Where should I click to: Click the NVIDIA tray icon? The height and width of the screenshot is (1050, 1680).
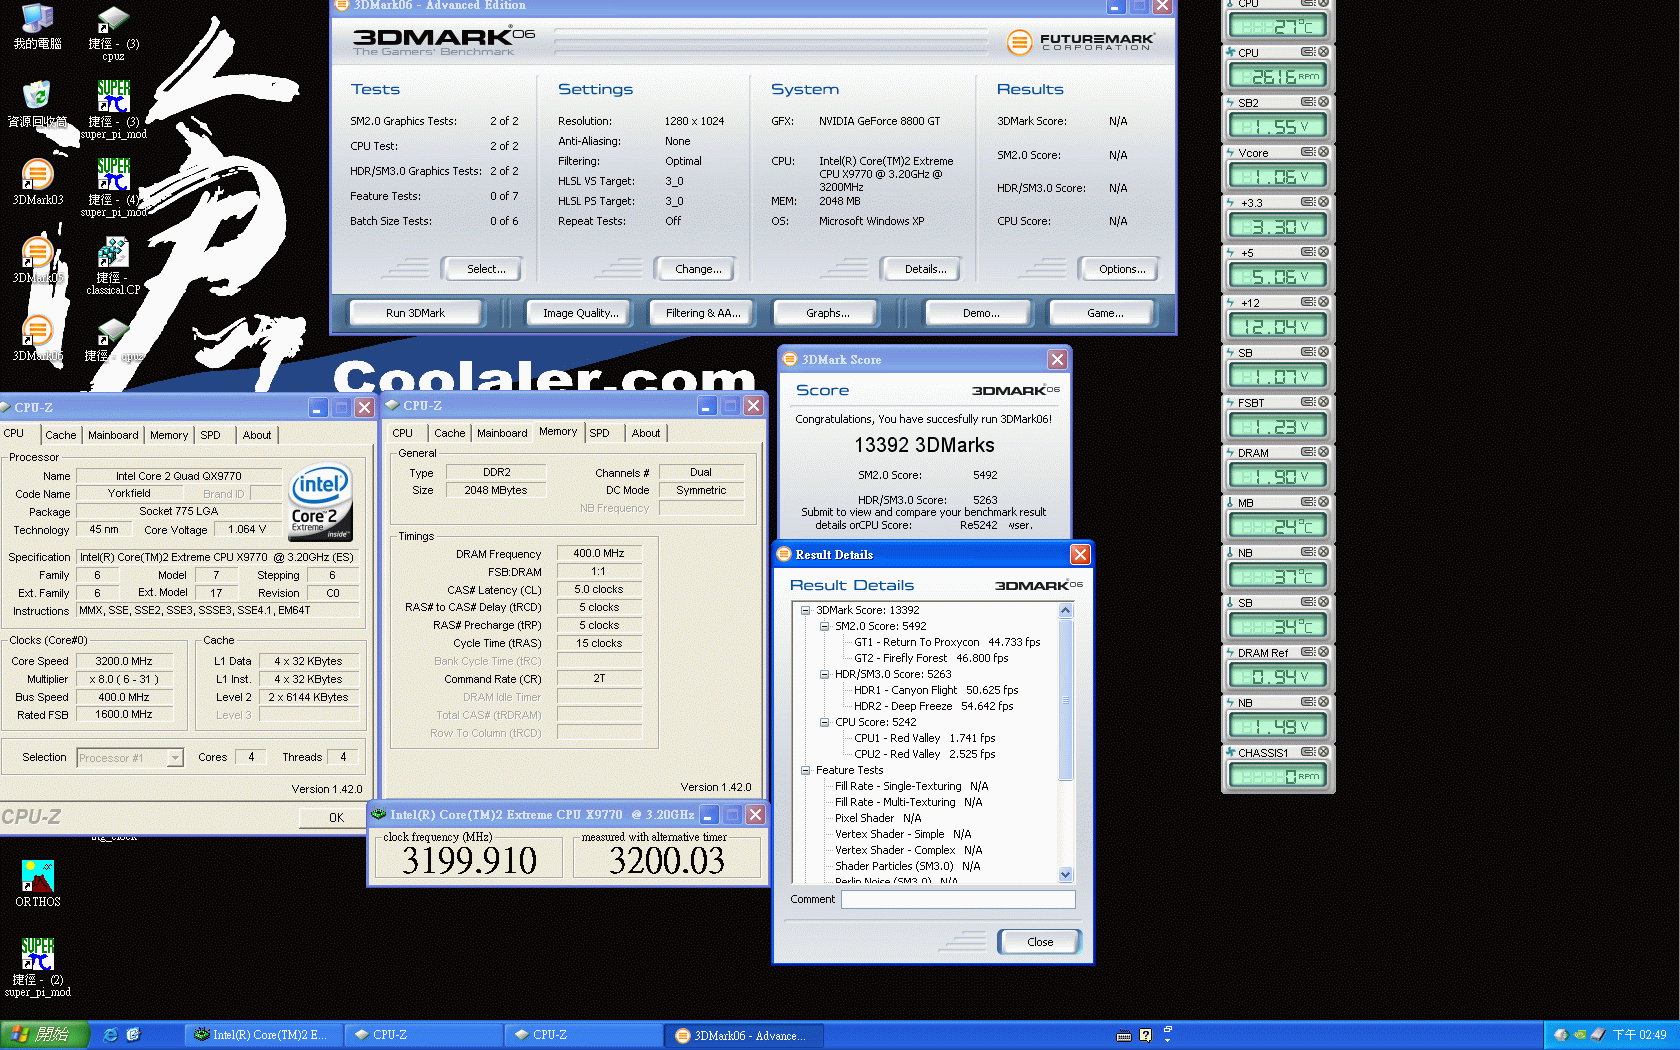[1579, 1035]
